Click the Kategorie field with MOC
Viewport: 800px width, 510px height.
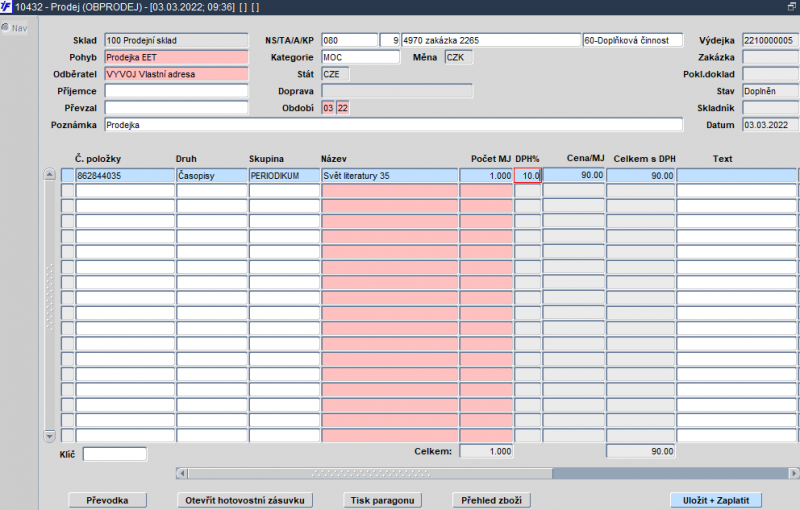coord(360,57)
